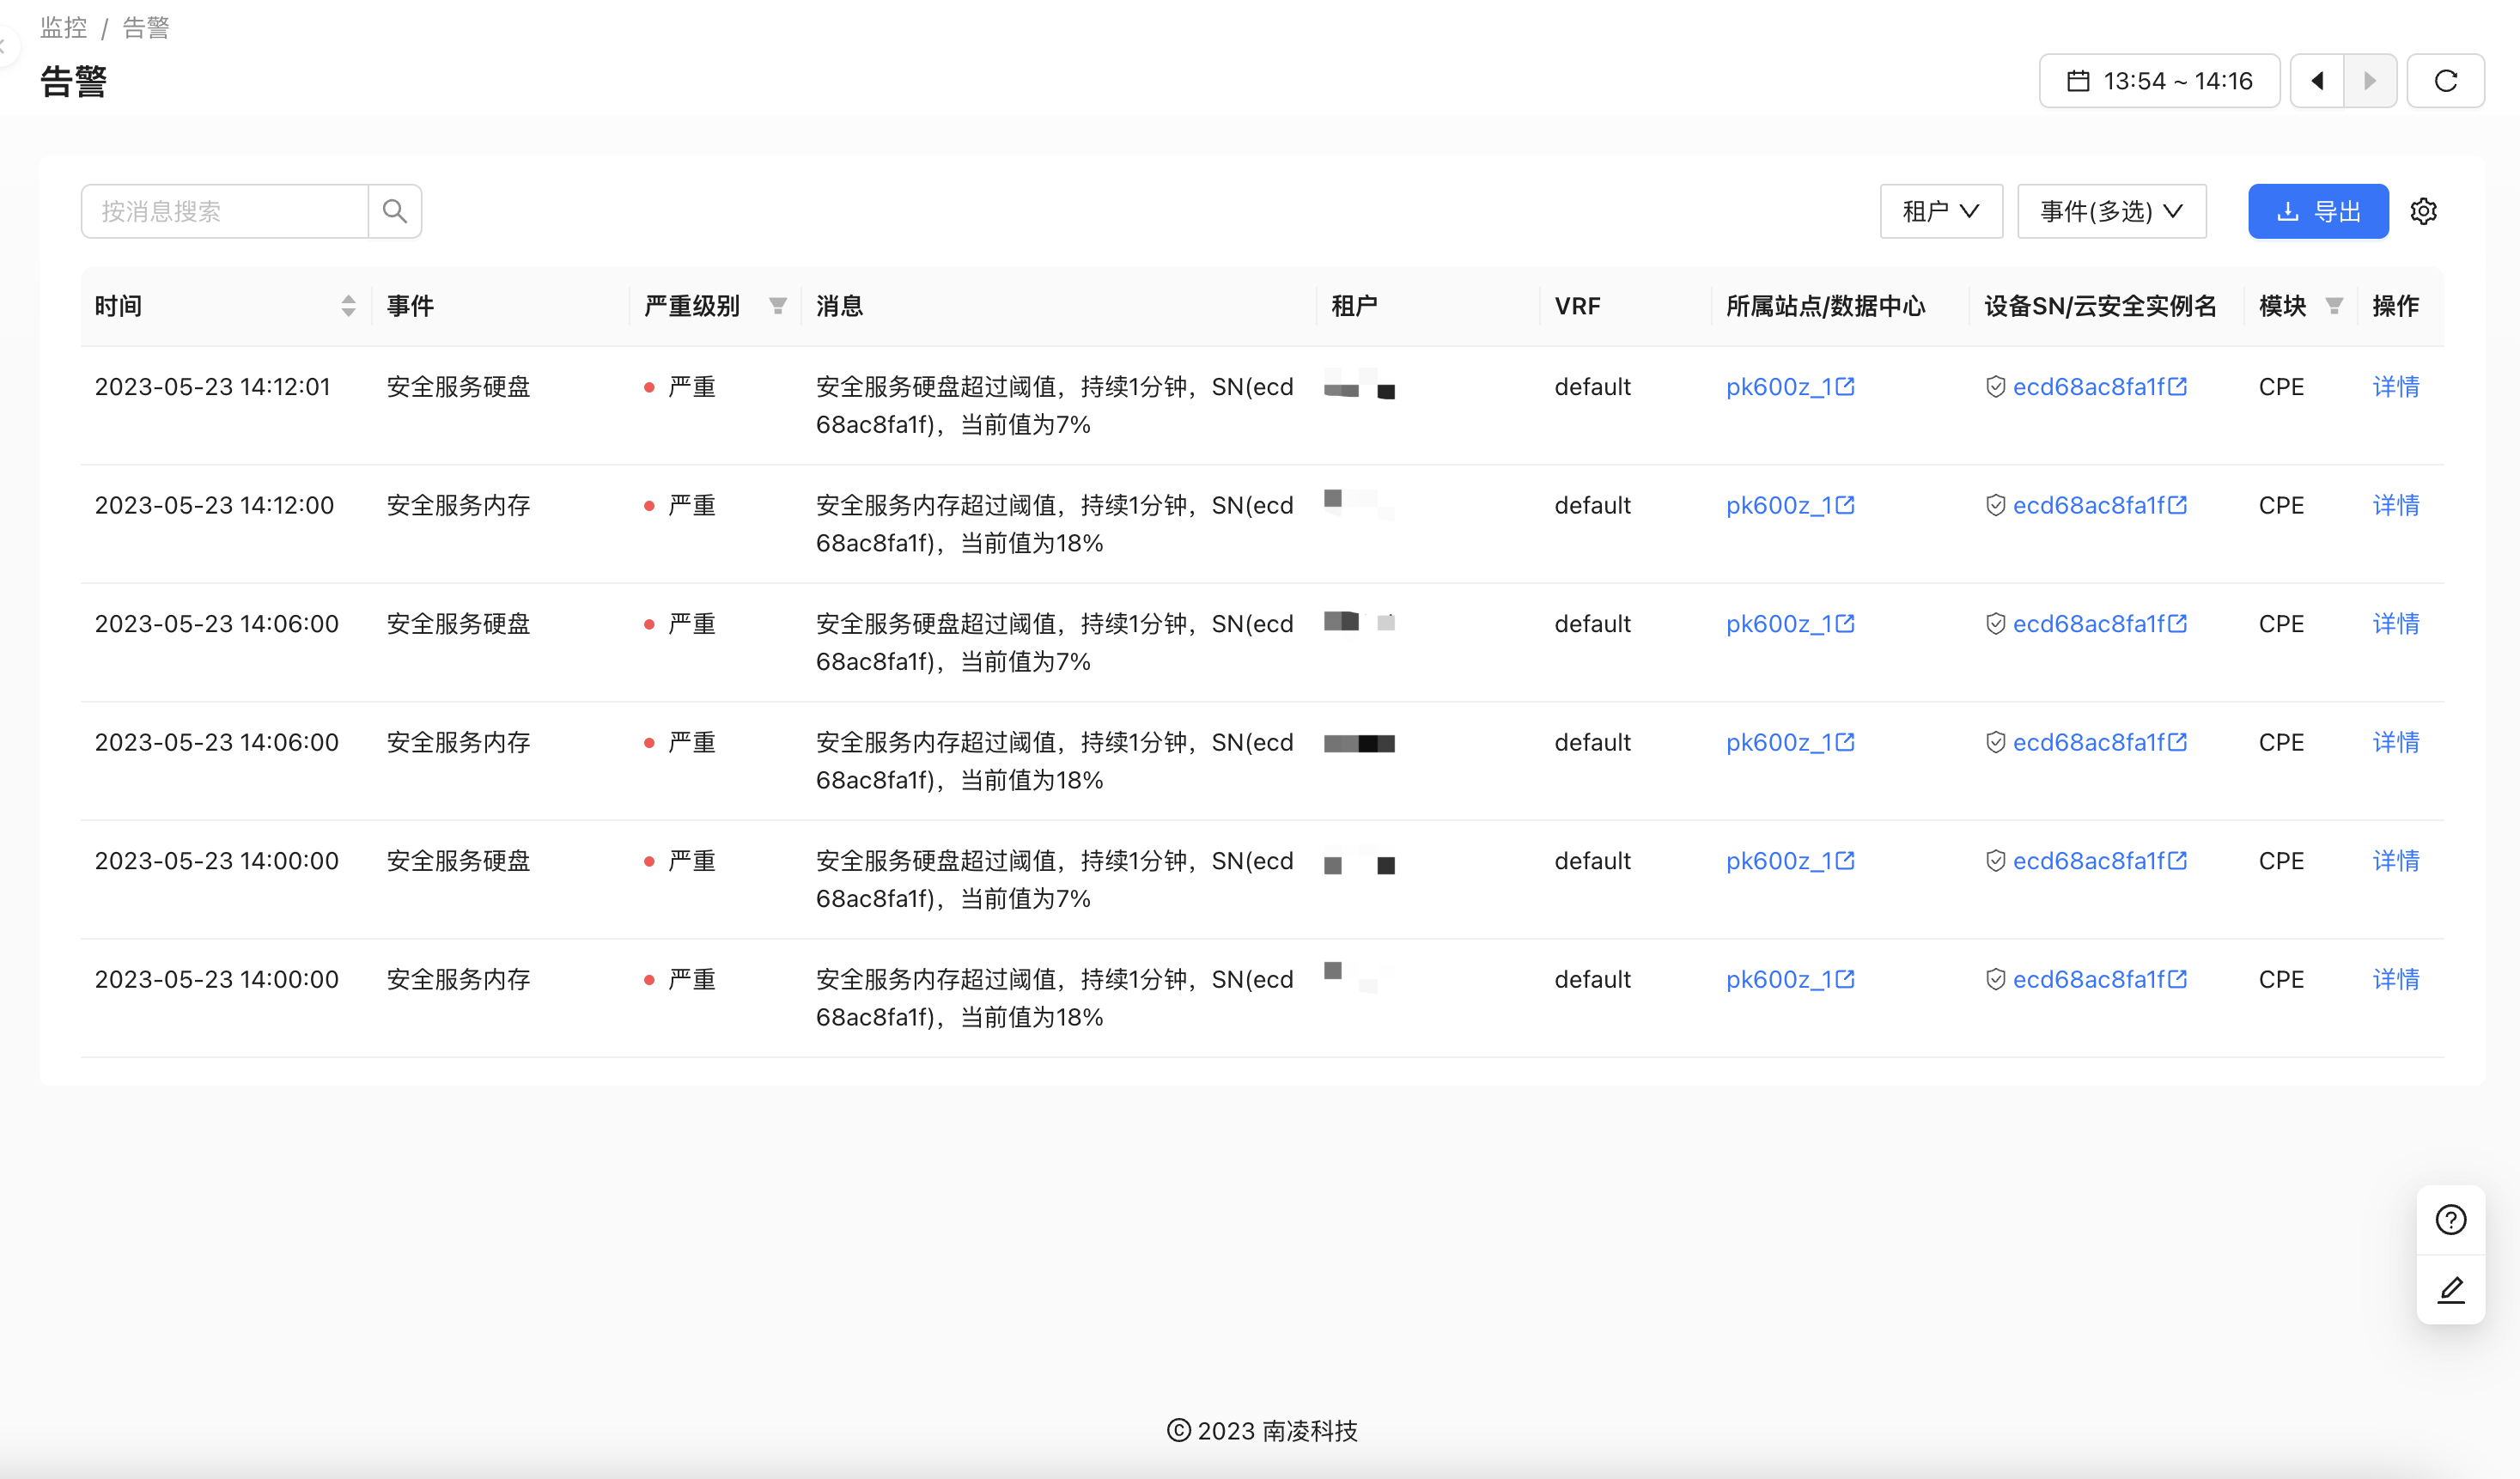Click CPE module in 14:00:00 安全服务内存 row
Screen dimensions: 2520x1479
pos(2281,979)
